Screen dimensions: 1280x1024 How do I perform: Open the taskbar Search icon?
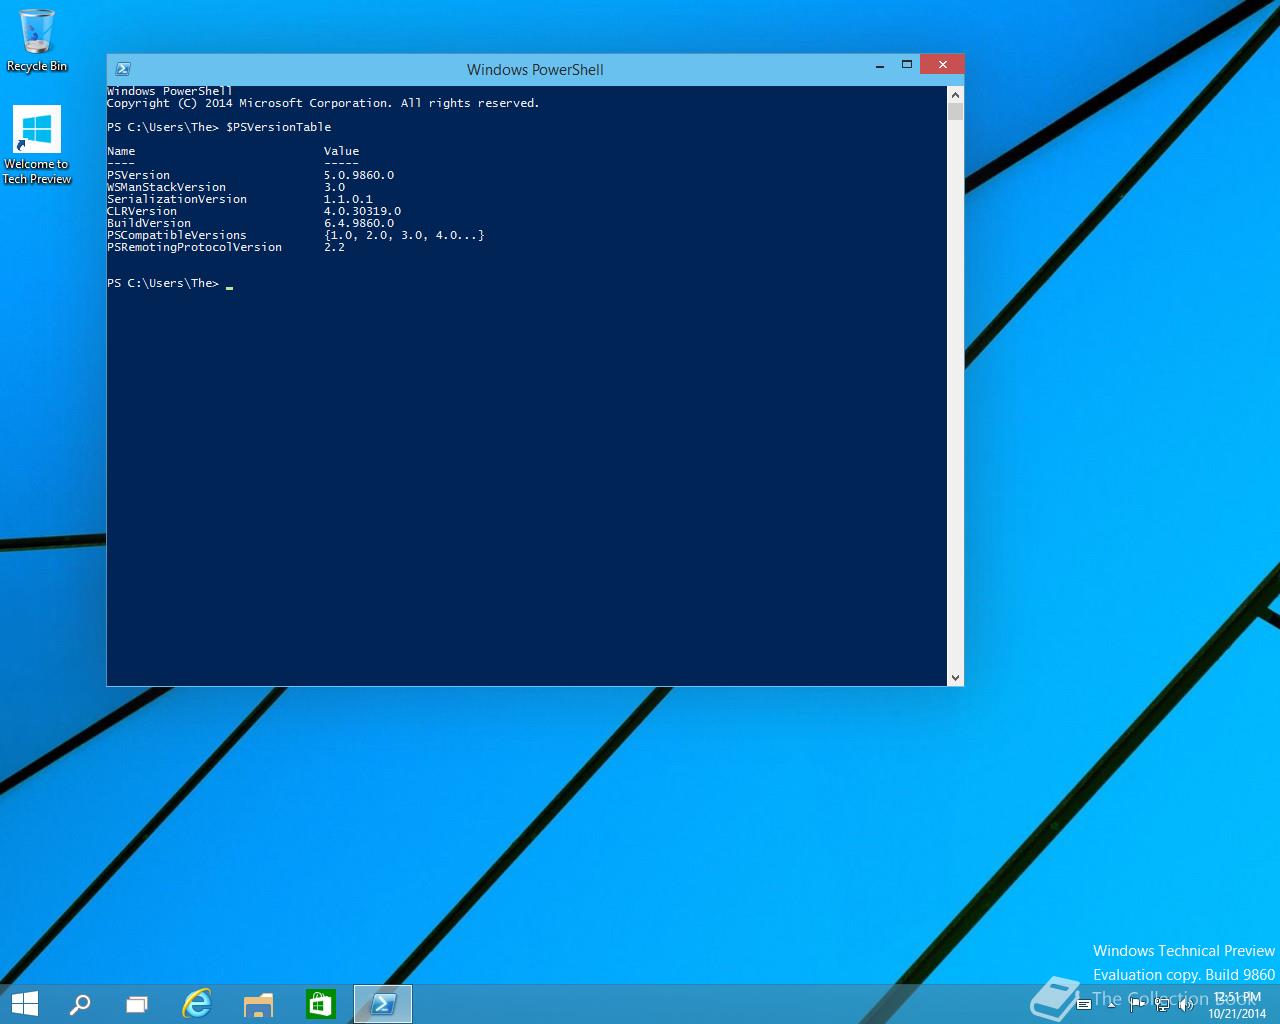click(x=80, y=1004)
